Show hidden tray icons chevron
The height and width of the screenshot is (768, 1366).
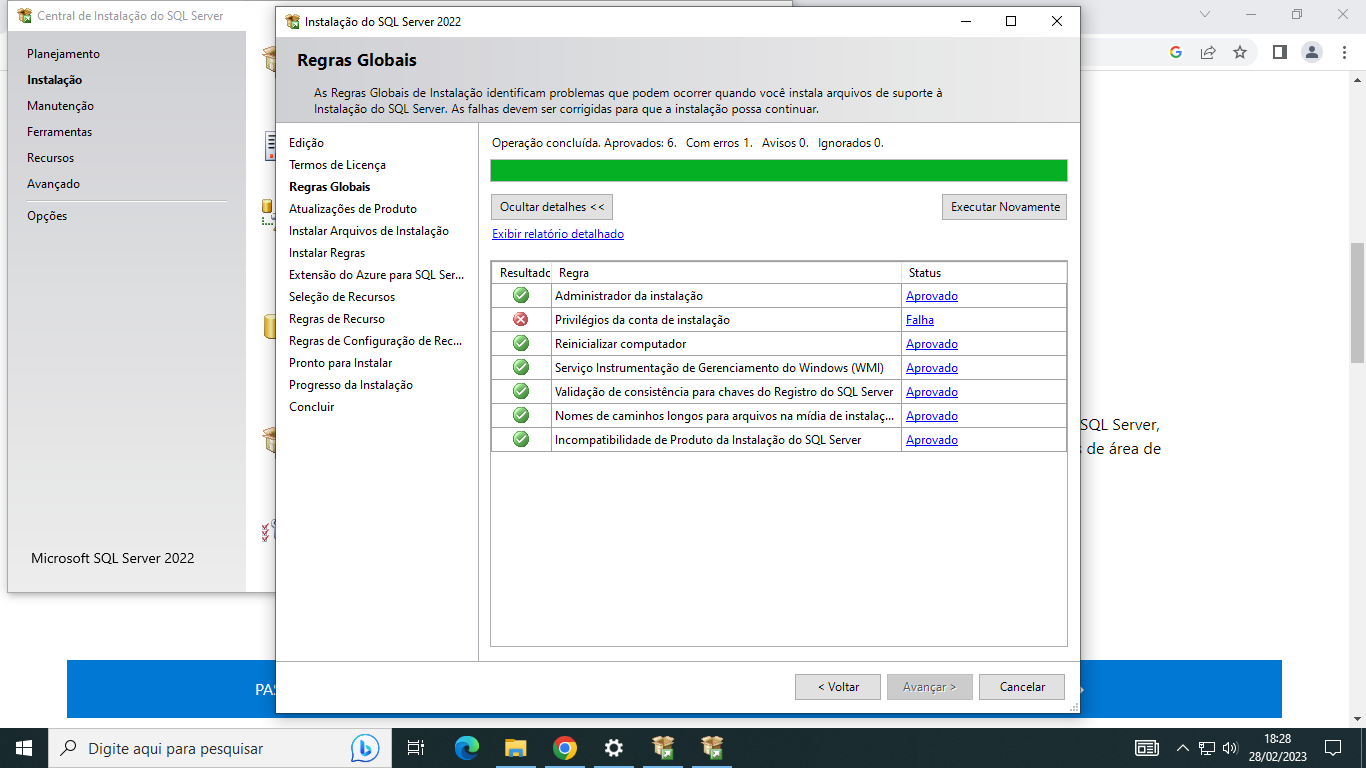(1183, 748)
